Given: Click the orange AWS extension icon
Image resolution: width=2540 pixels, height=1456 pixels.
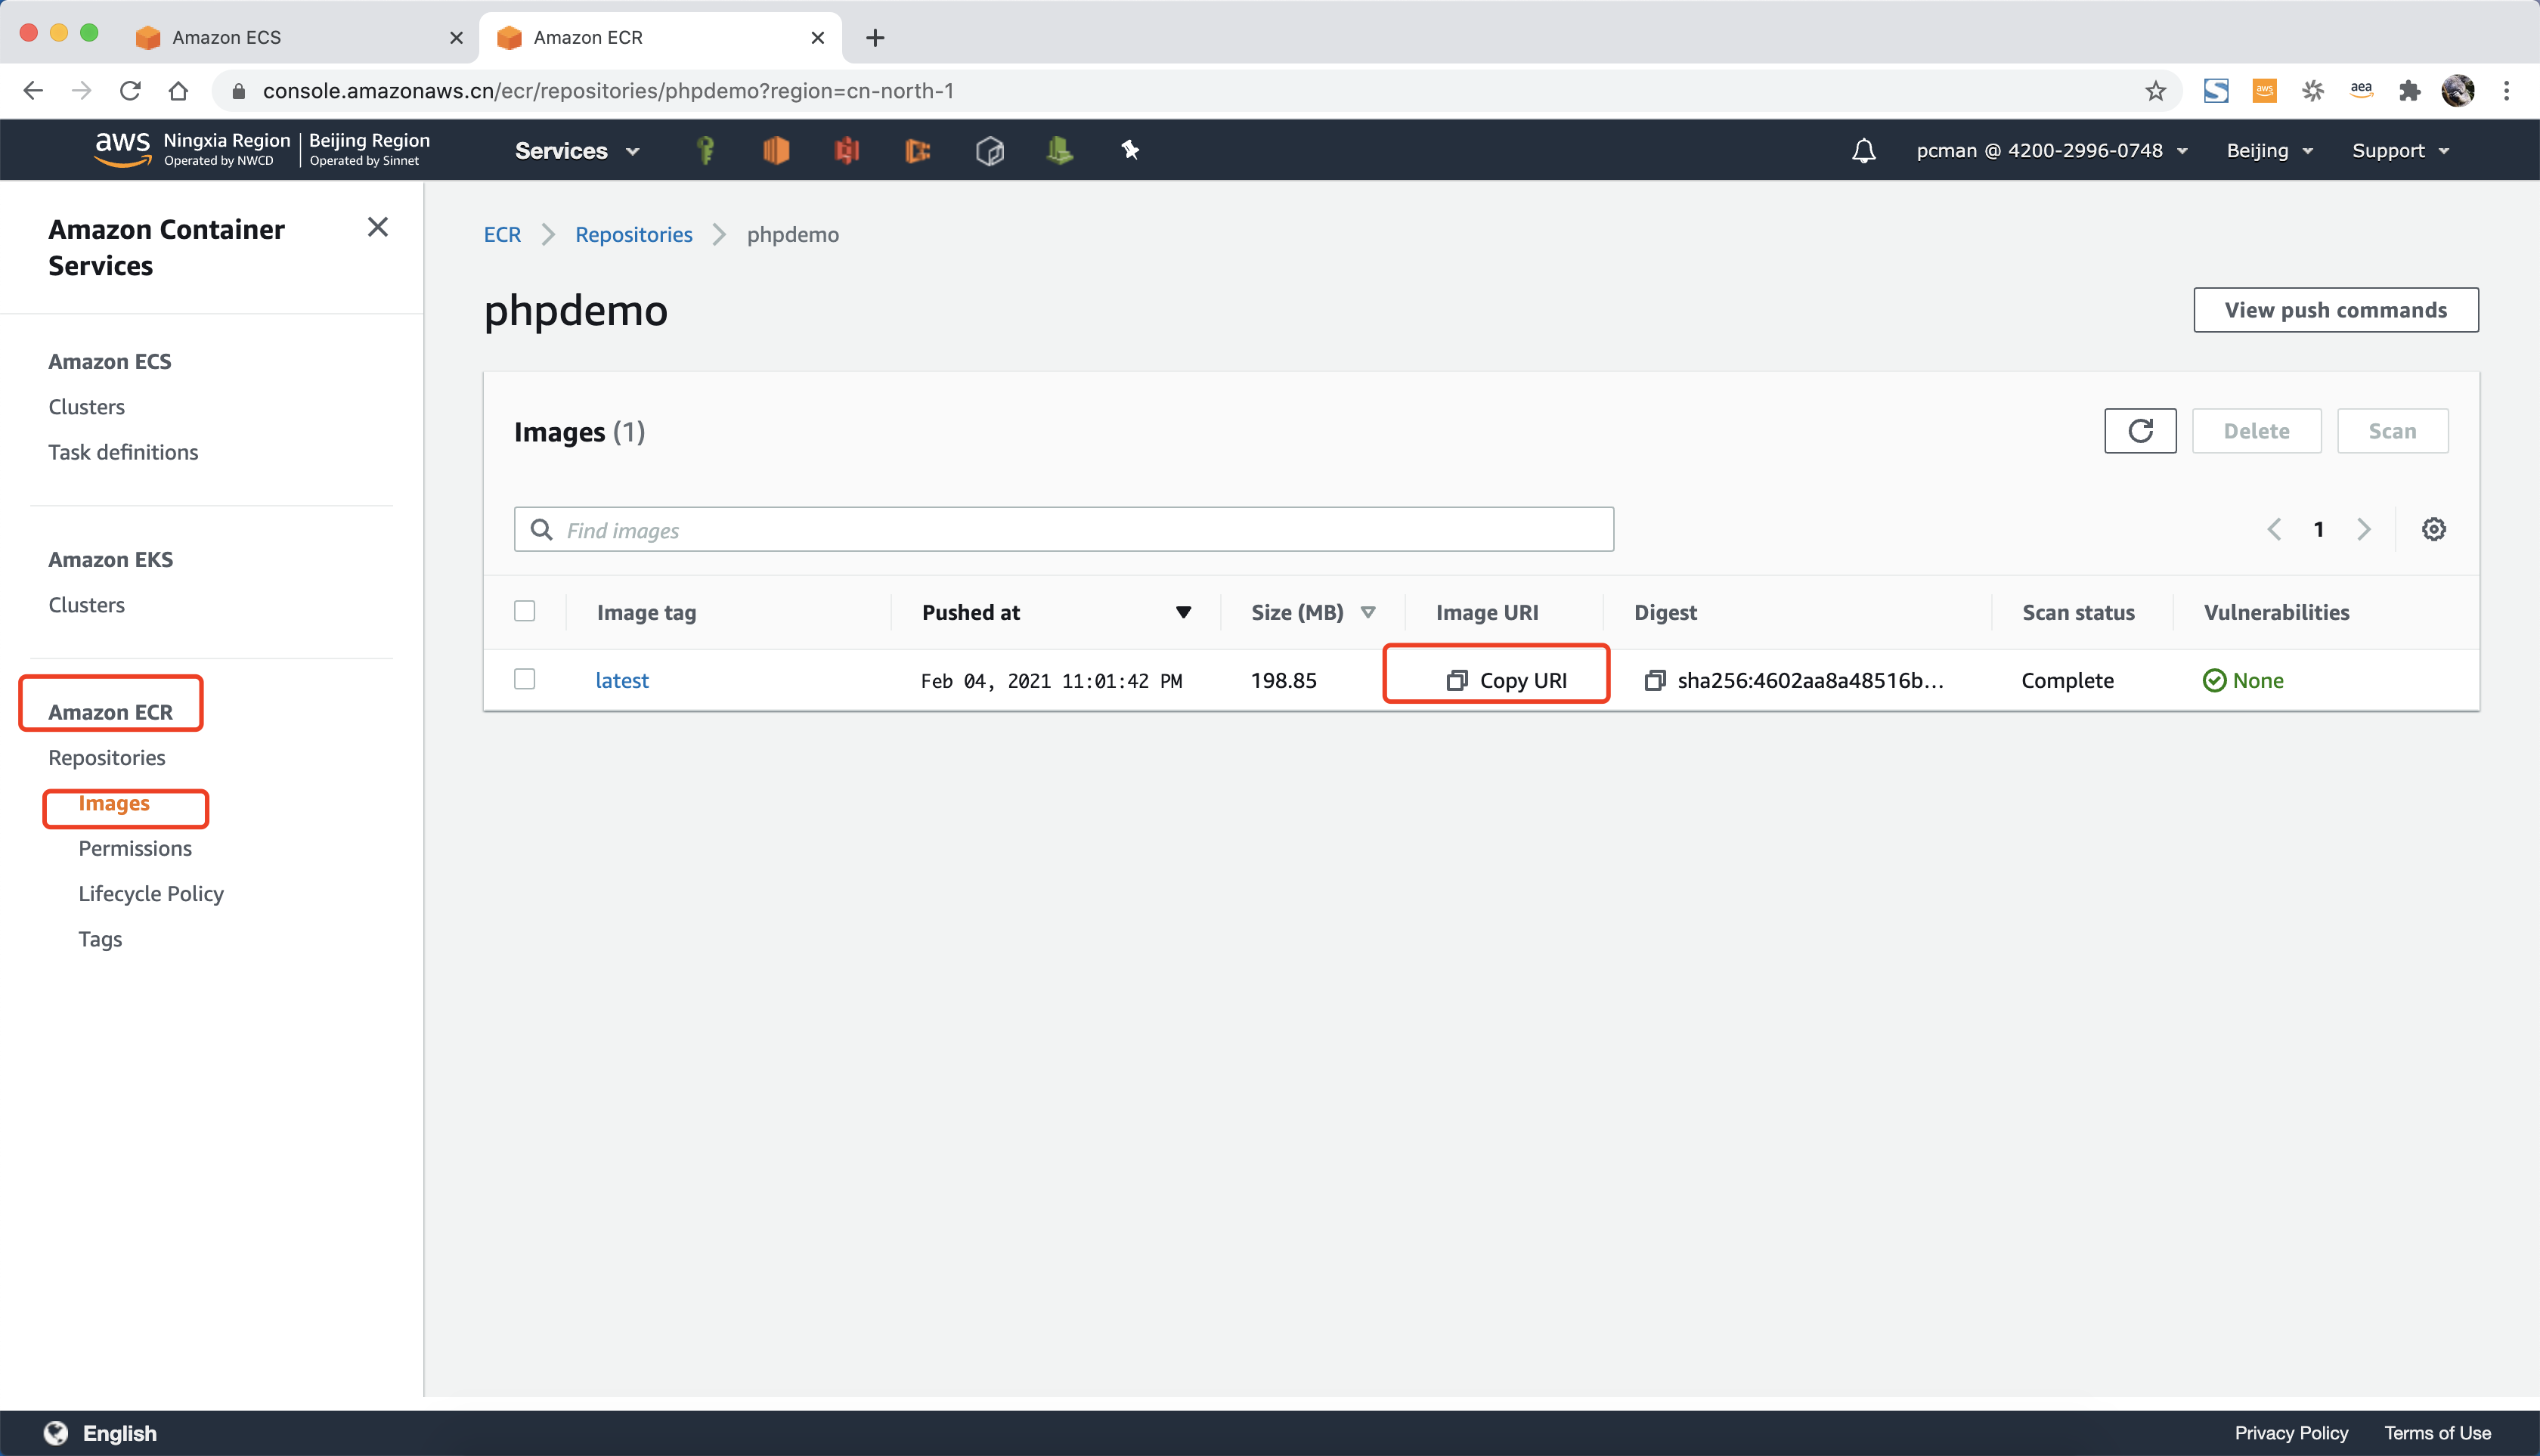Looking at the screenshot, I should (x=2264, y=91).
